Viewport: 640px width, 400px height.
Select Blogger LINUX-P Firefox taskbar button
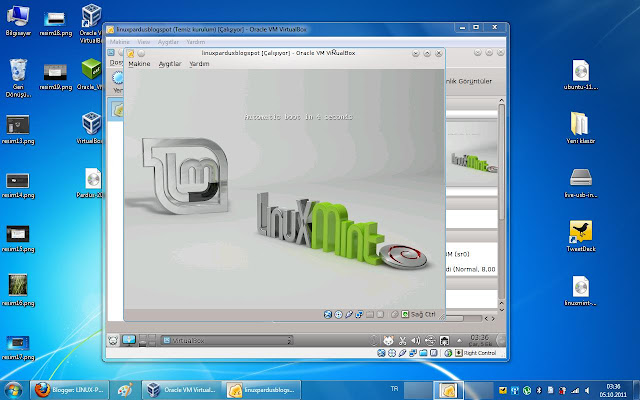70,390
